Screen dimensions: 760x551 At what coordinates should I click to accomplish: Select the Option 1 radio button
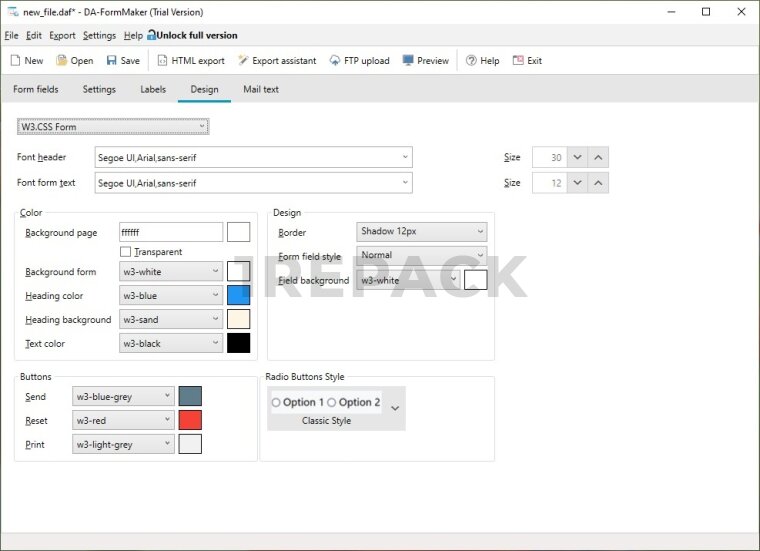276,403
